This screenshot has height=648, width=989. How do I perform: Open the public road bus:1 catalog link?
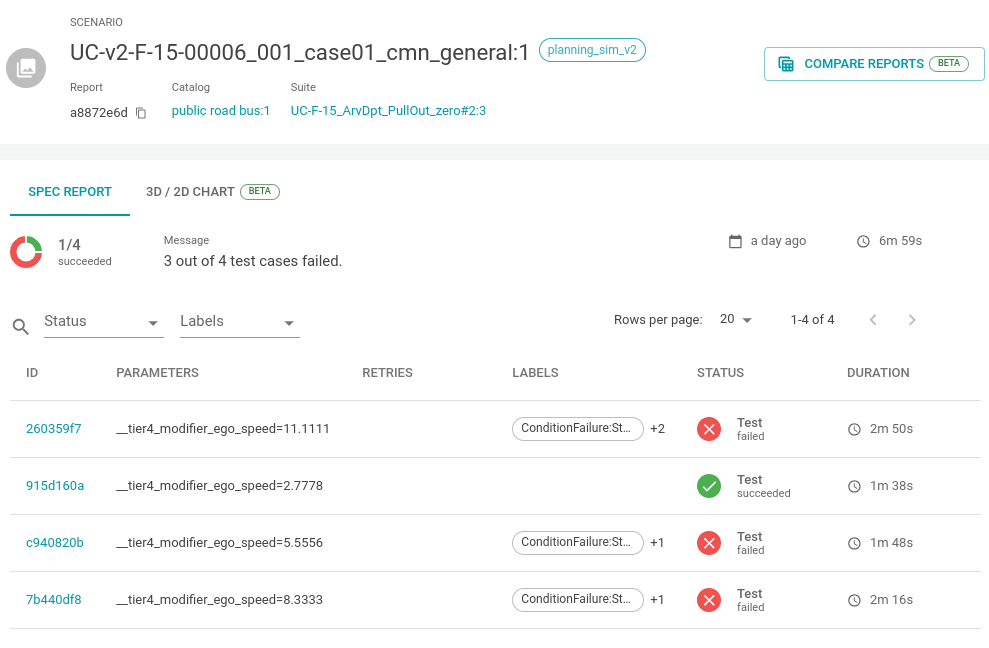221,111
